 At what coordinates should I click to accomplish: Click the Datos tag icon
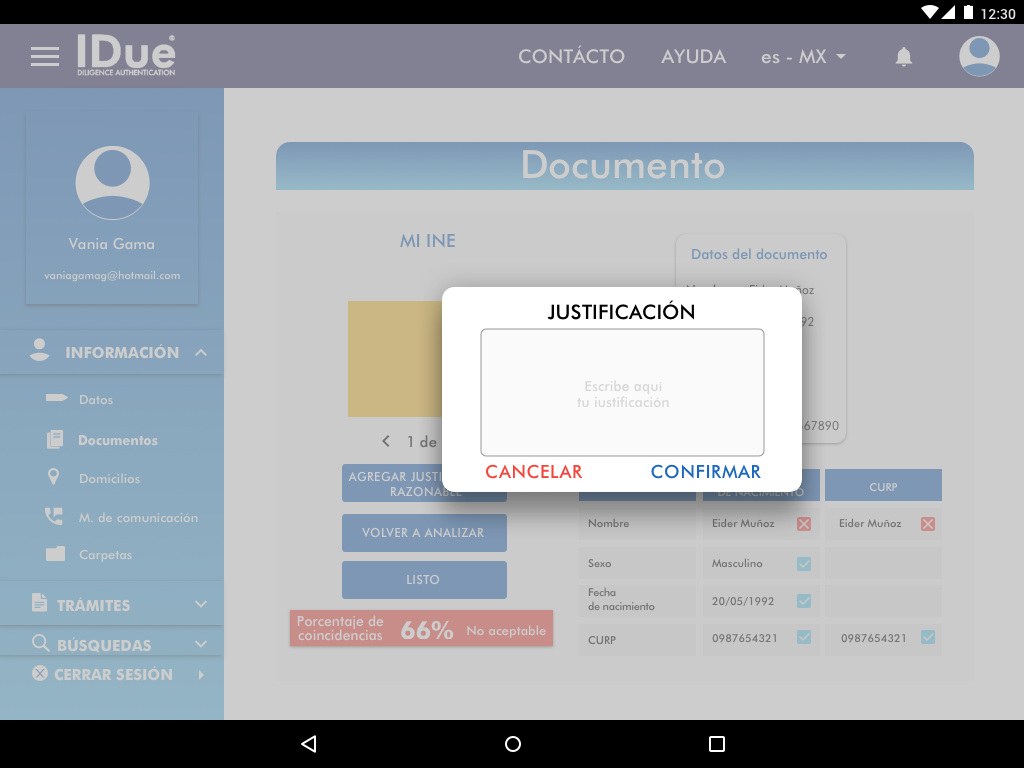pyautogui.click(x=56, y=399)
